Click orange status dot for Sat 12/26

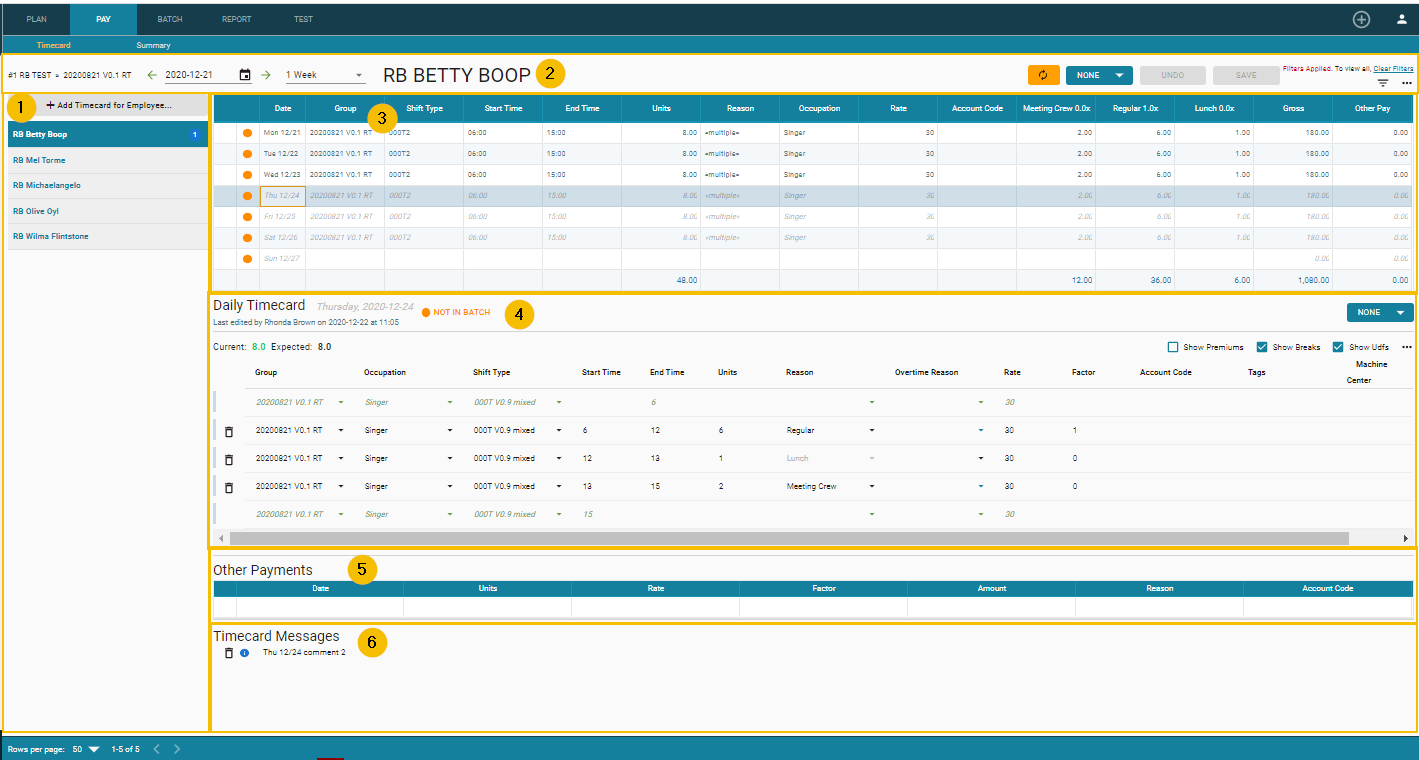[247, 238]
